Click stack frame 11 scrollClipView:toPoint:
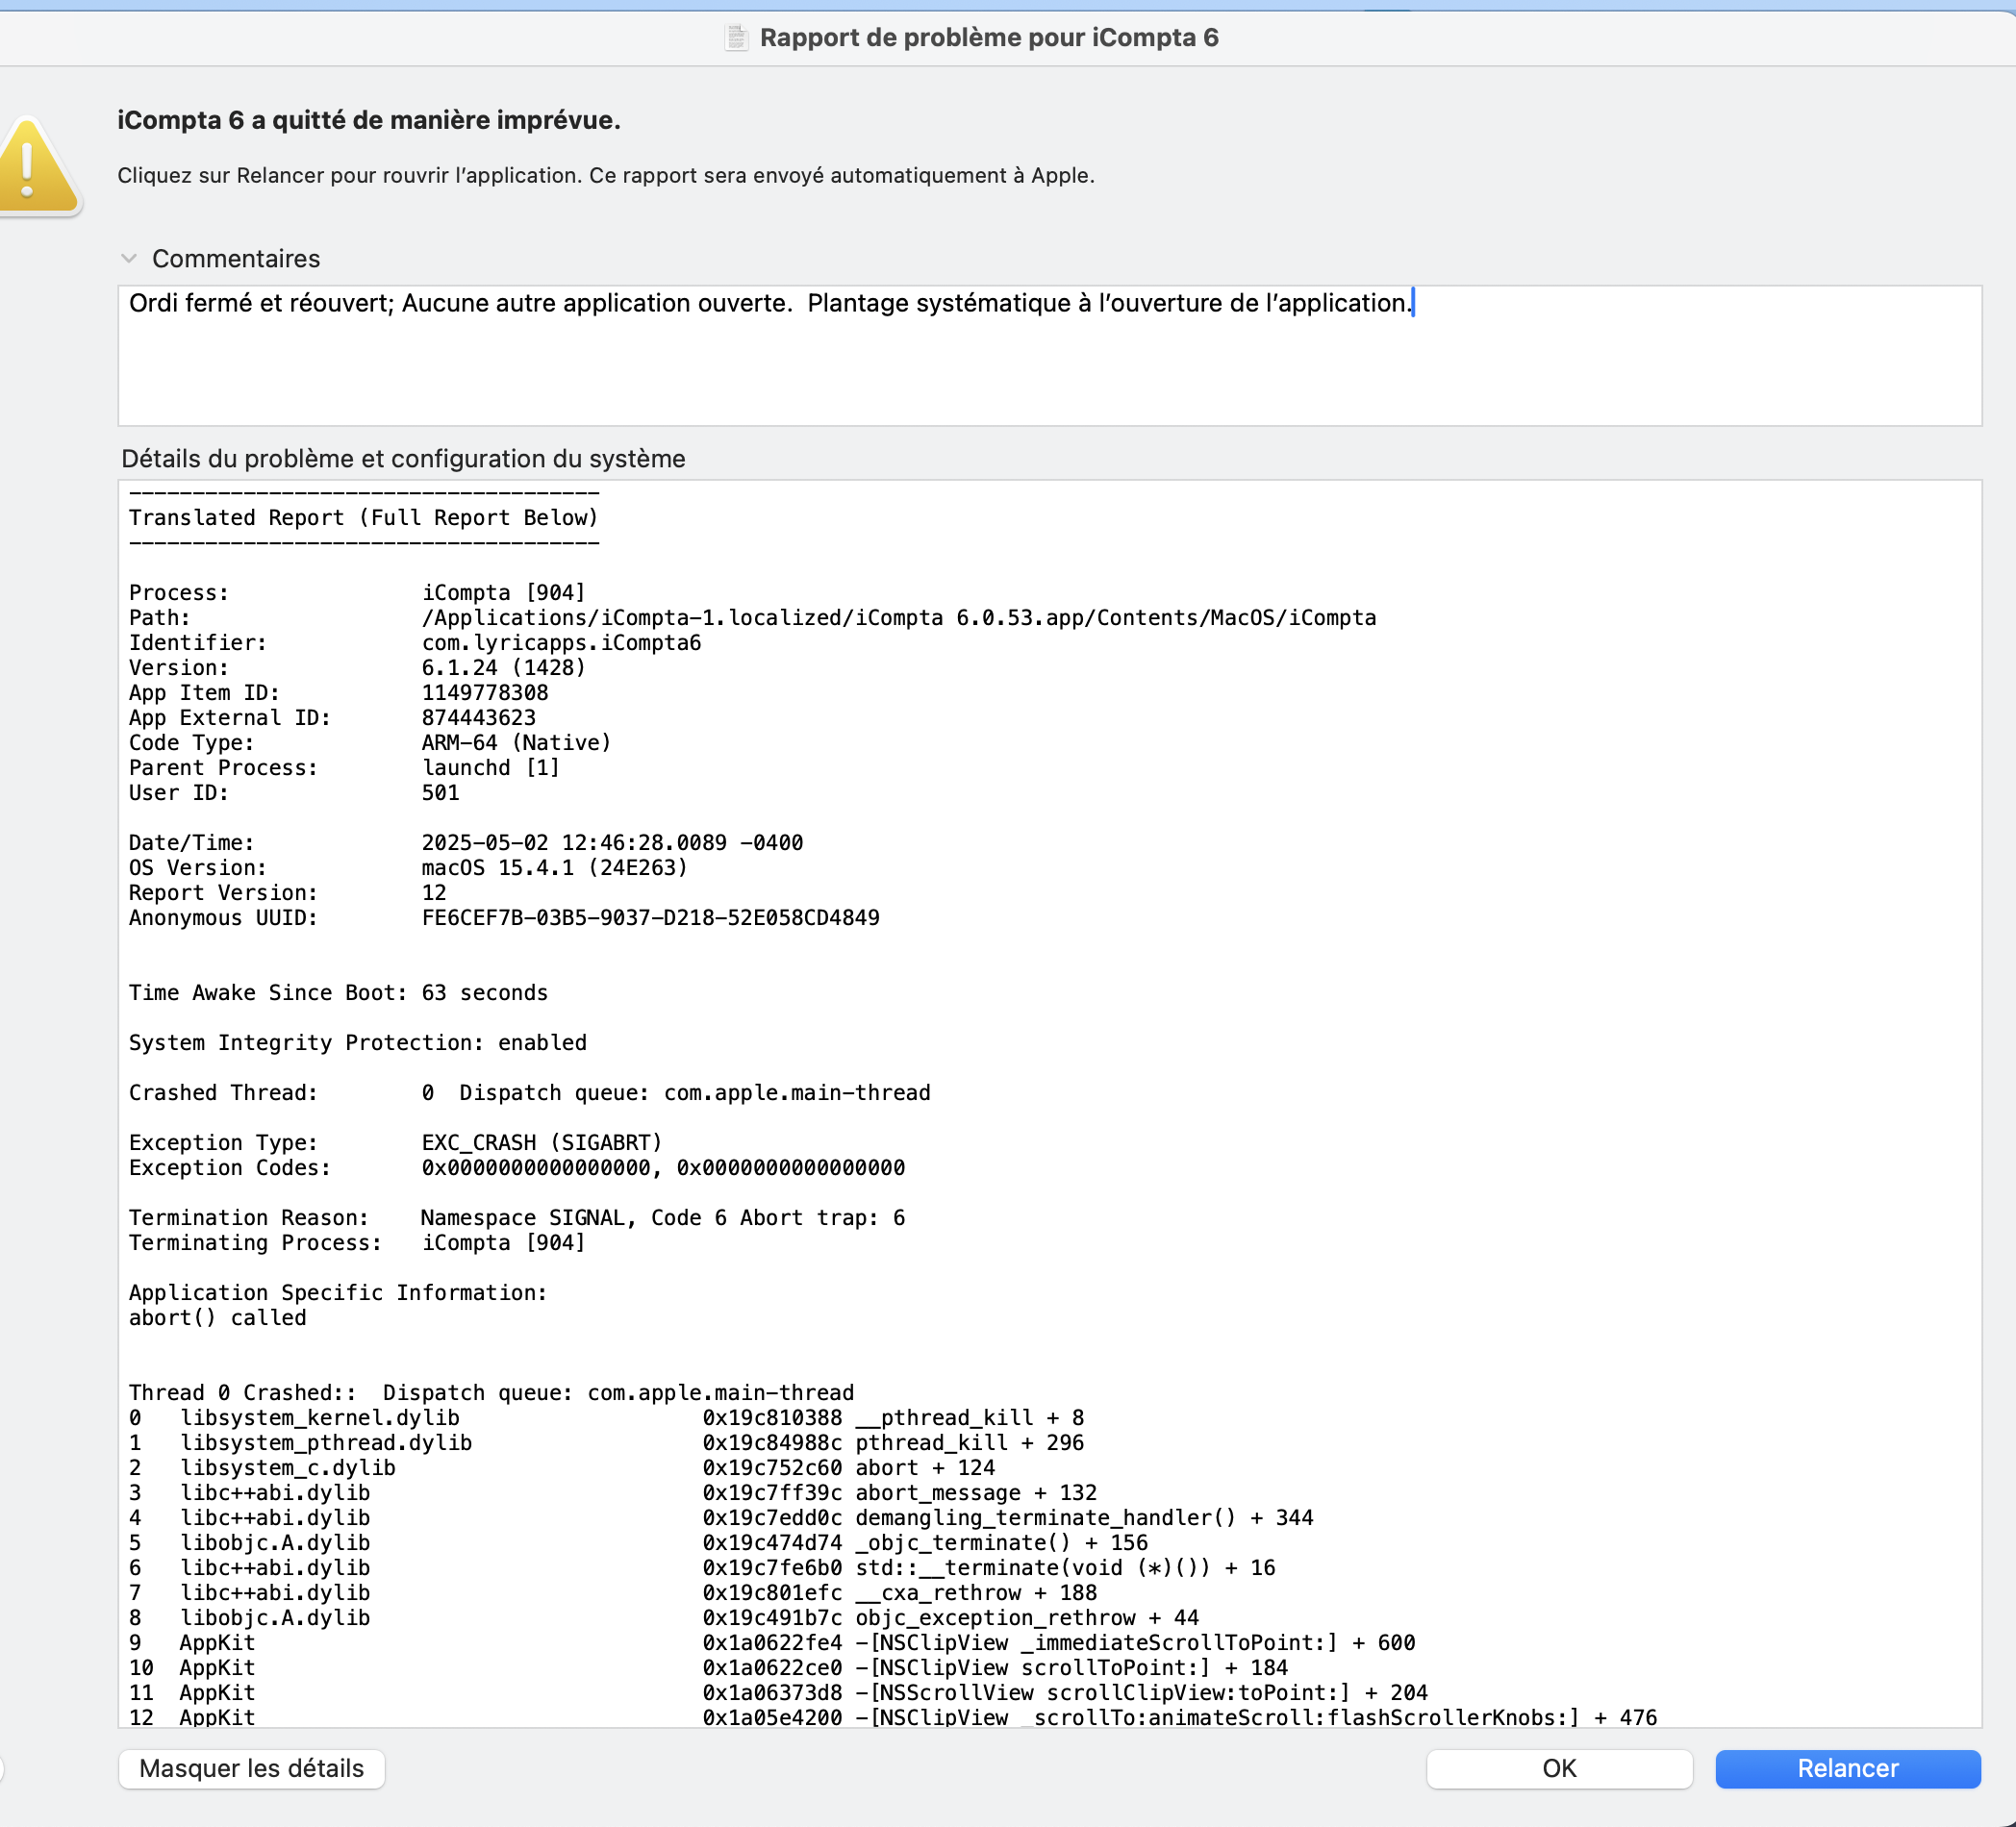The image size is (2016, 1827). point(778,1693)
